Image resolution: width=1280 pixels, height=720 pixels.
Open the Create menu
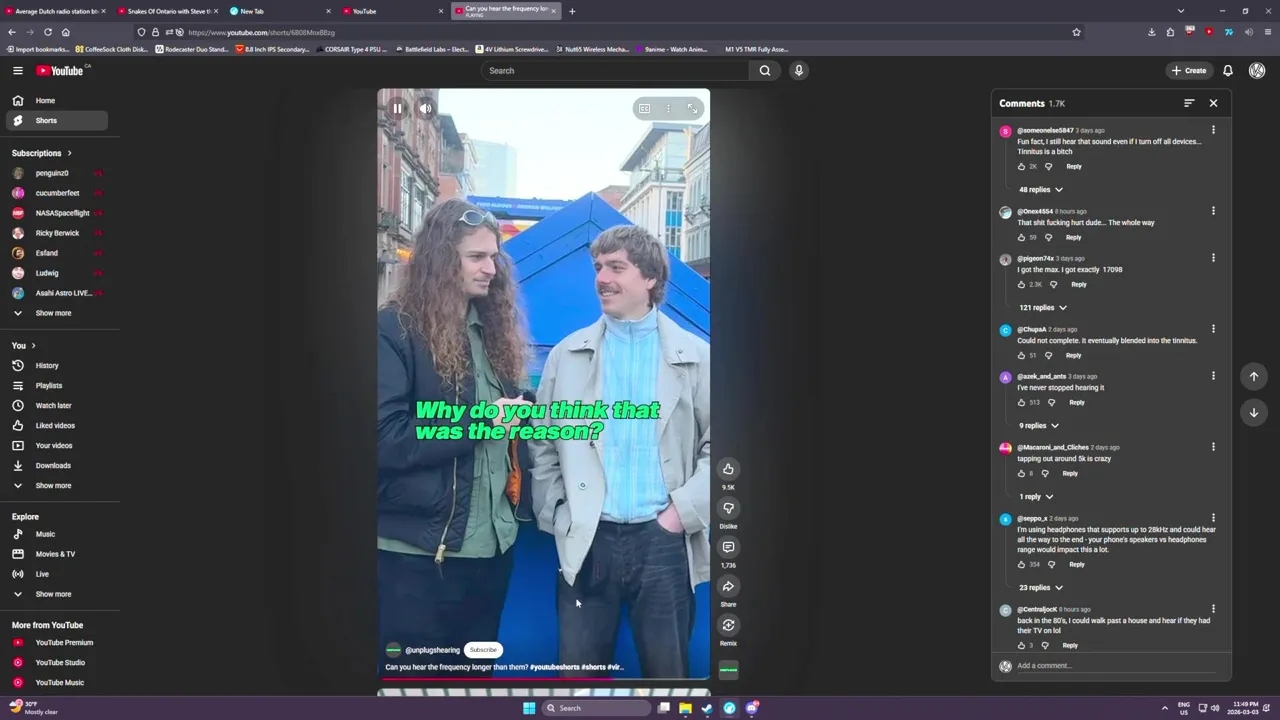pos(1189,70)
